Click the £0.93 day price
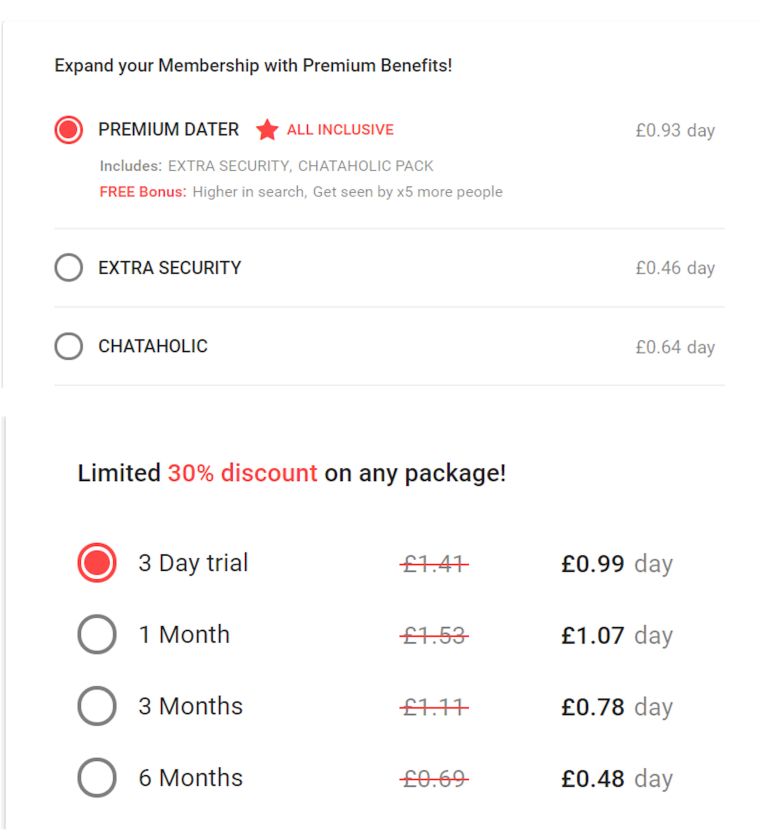 pyautogui.click(x=675, y=131)
